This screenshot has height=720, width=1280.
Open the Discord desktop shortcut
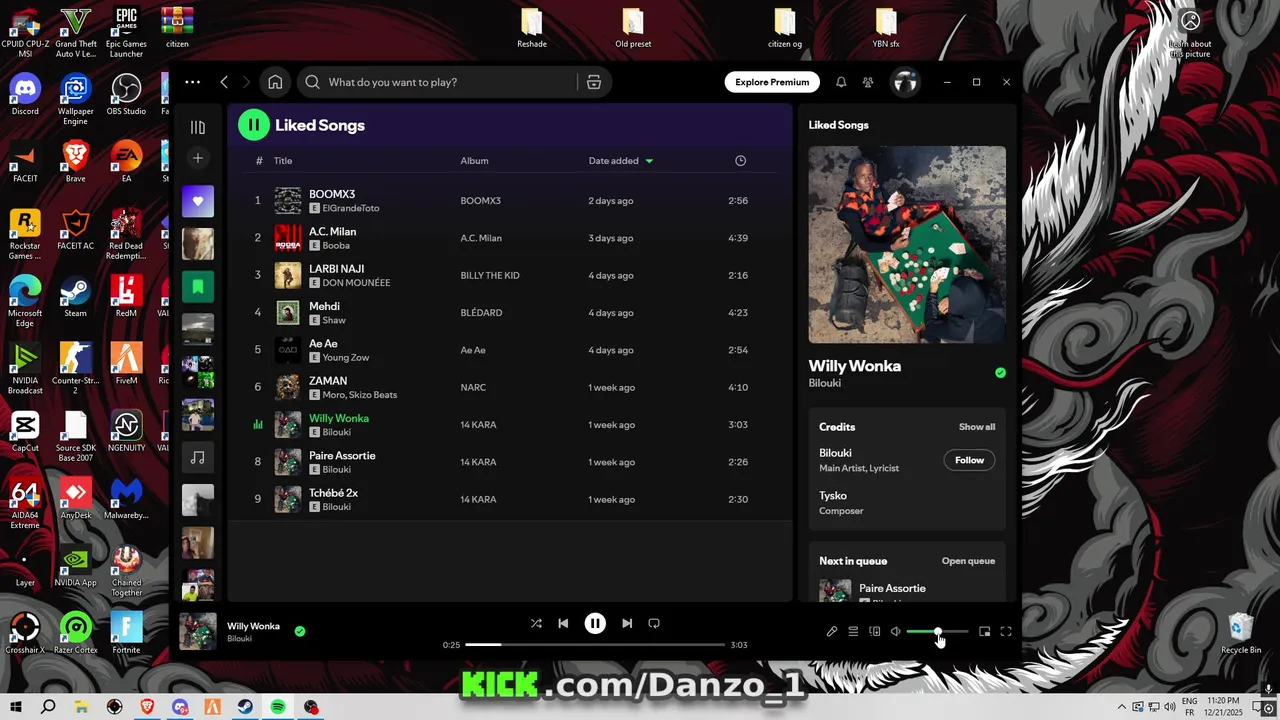coord(25,95)
